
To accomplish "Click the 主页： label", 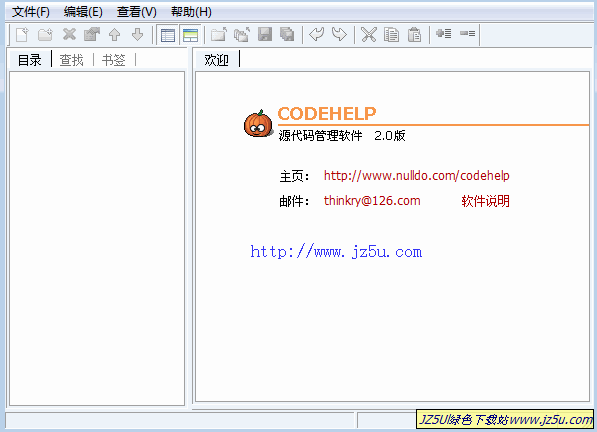I will 294,176.
